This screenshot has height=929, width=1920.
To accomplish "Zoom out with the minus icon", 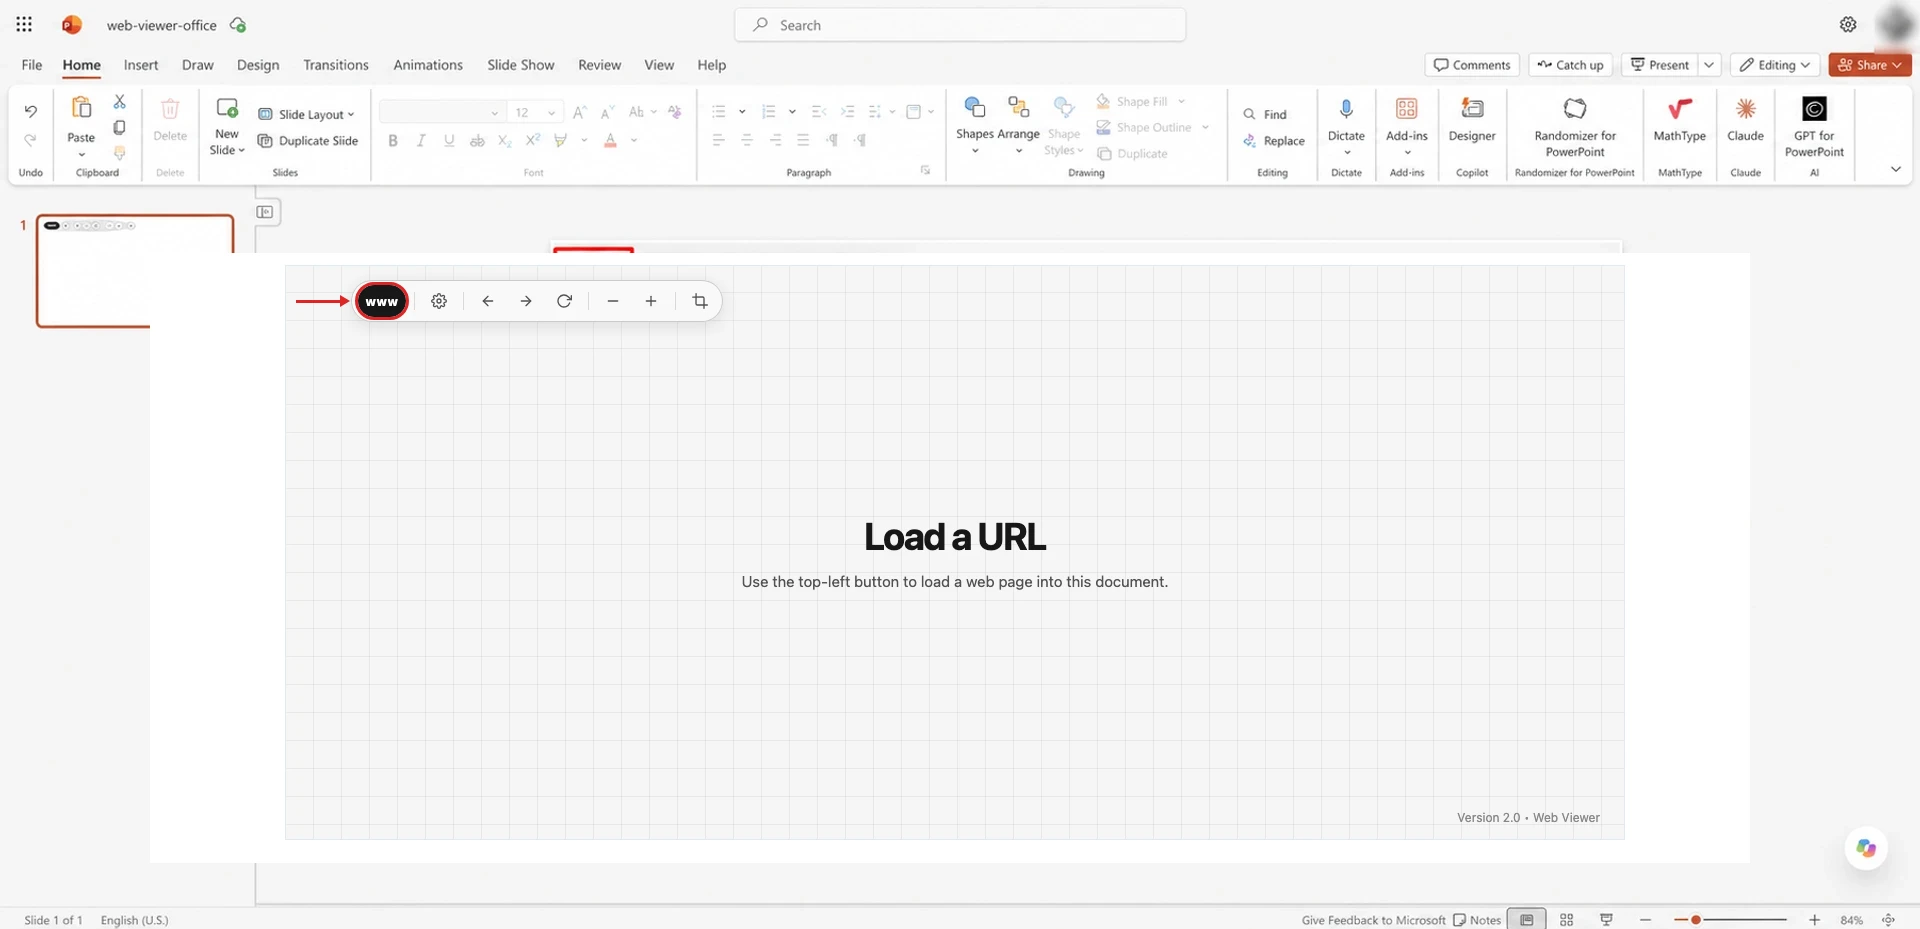I will point(613,301).
